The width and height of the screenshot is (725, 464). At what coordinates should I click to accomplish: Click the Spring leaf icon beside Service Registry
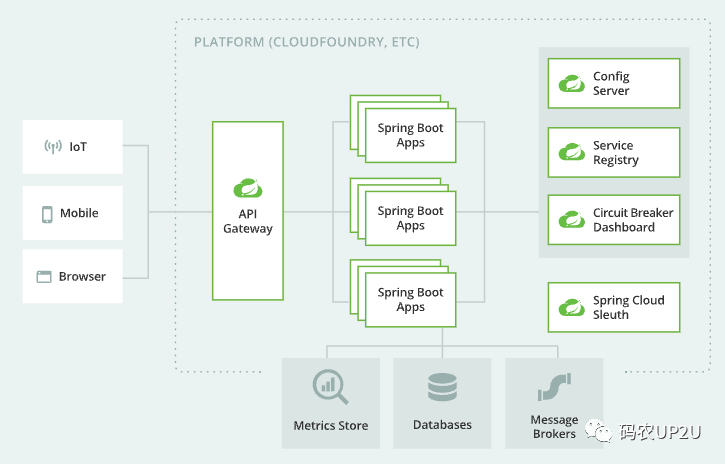pyautogui.click(x=571, y=152)
